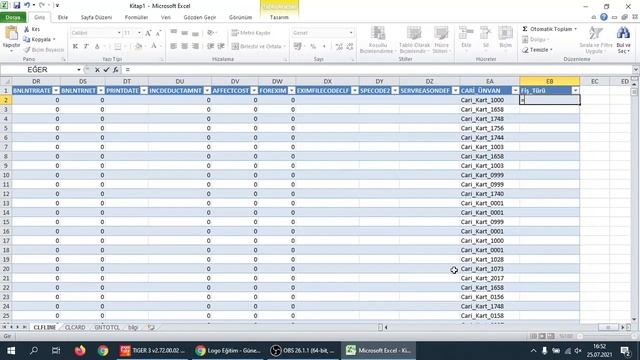Click the Yapıştır paste icon
Image resolution: width=640 pixels, height=360 pixels.
[11, 33]
